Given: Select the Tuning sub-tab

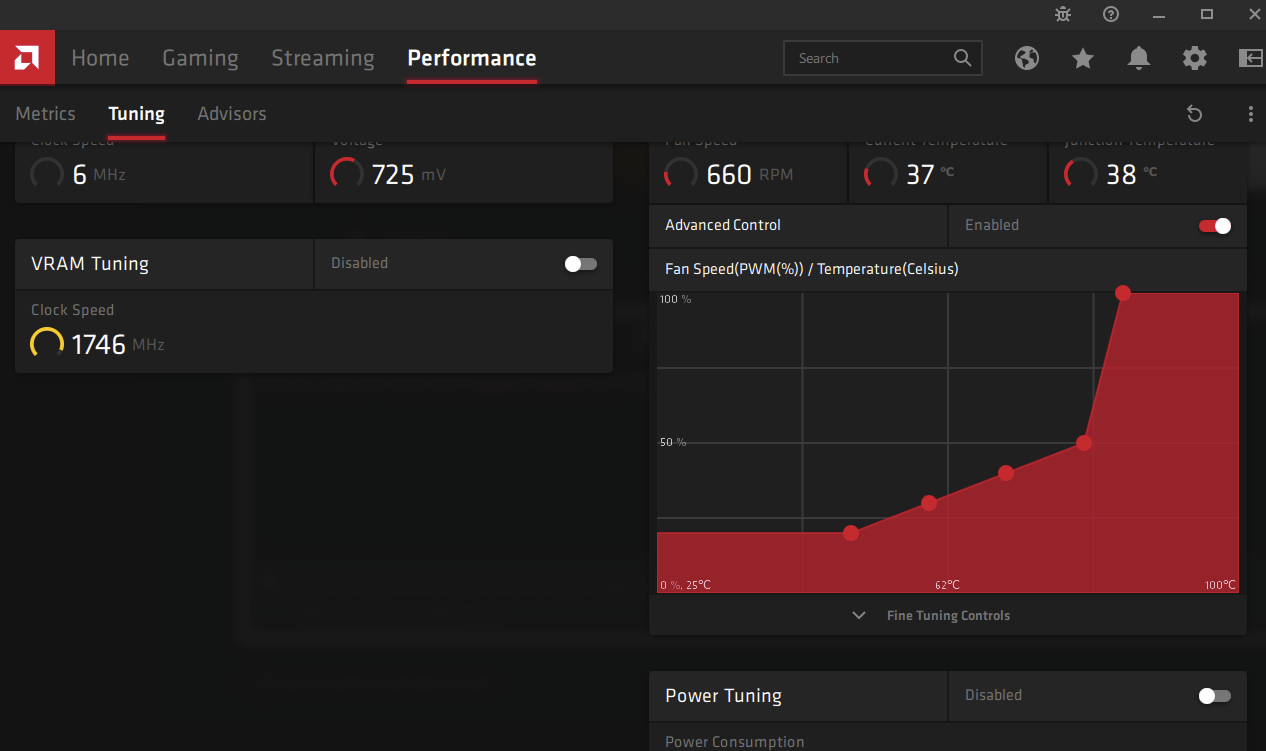Looking at the screenshot, I should click(137, 114).
